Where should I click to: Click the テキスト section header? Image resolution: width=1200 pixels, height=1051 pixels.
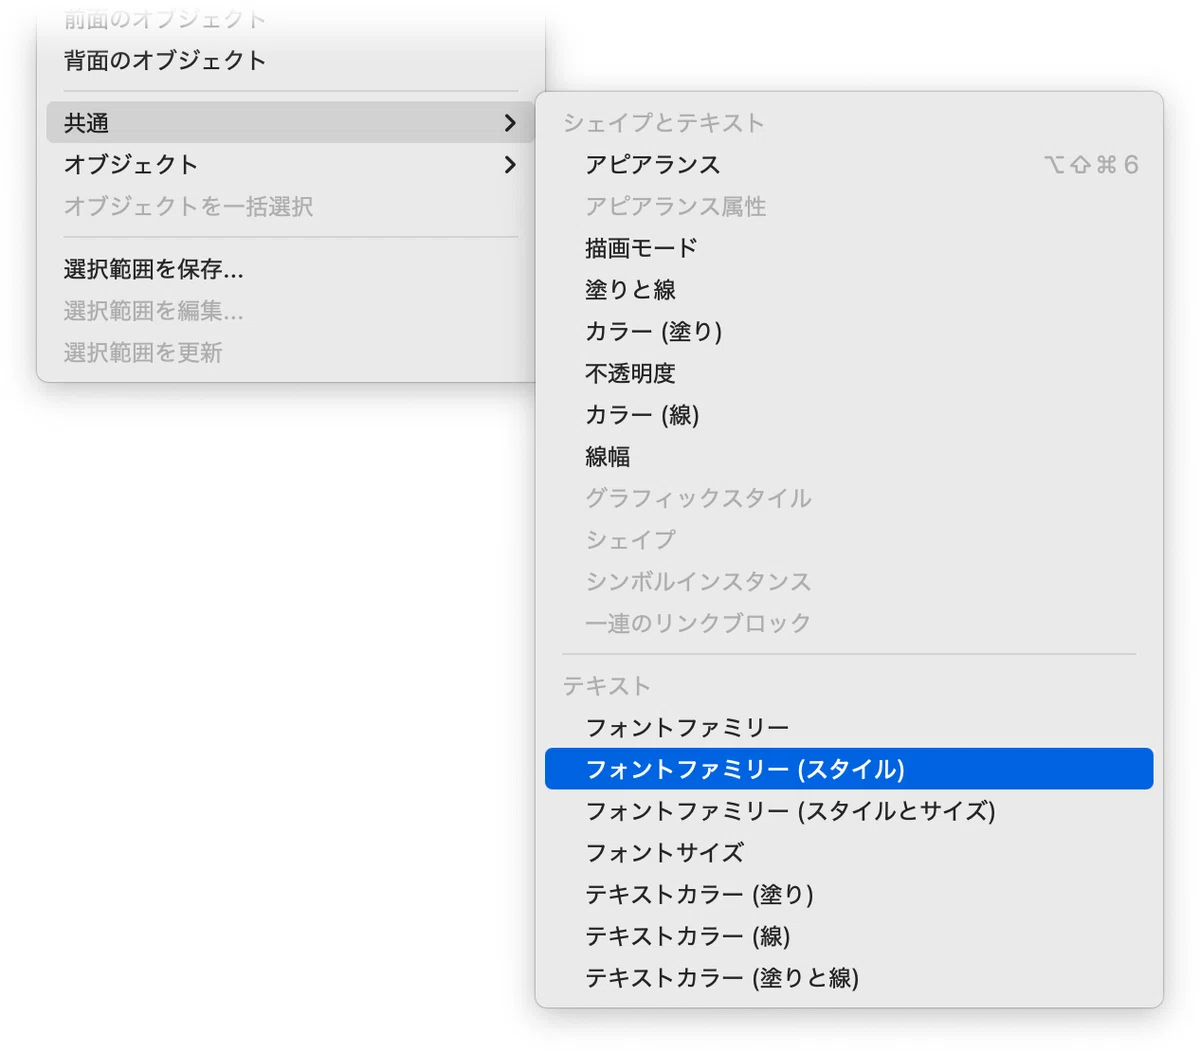pyautogui.click(x=606, y=685)
